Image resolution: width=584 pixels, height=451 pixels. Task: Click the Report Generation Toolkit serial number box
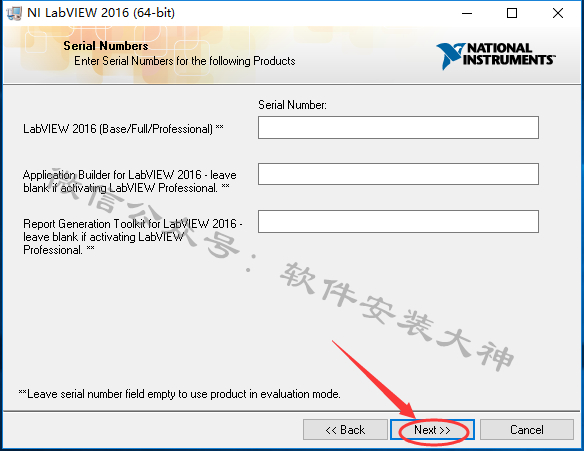(398, 221)
